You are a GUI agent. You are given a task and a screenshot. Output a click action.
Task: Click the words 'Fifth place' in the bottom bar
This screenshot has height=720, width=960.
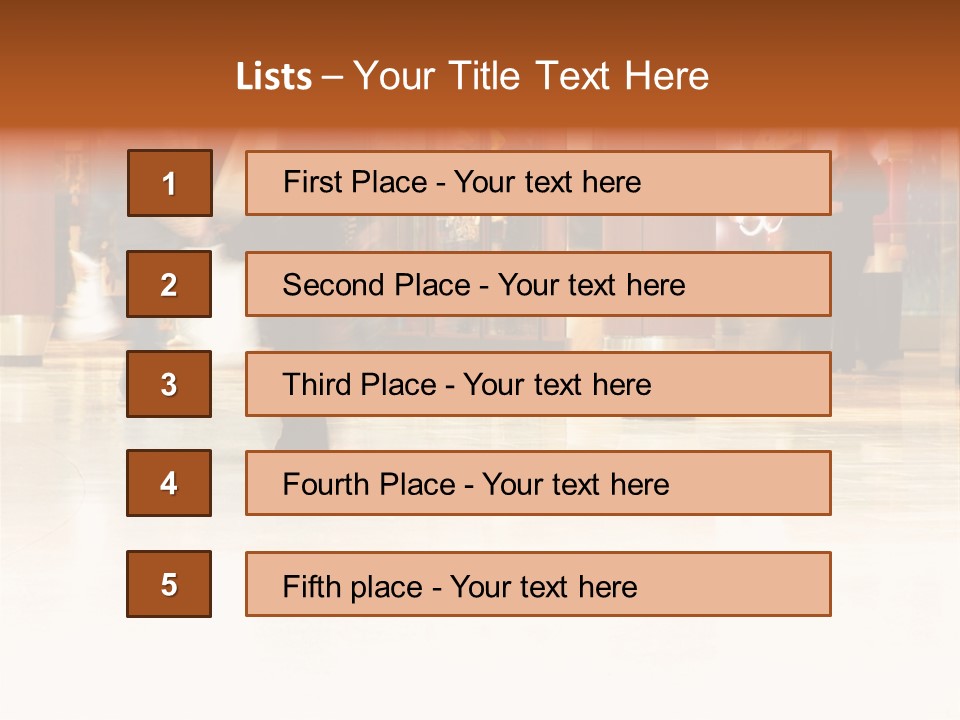[x=353, y=587]
